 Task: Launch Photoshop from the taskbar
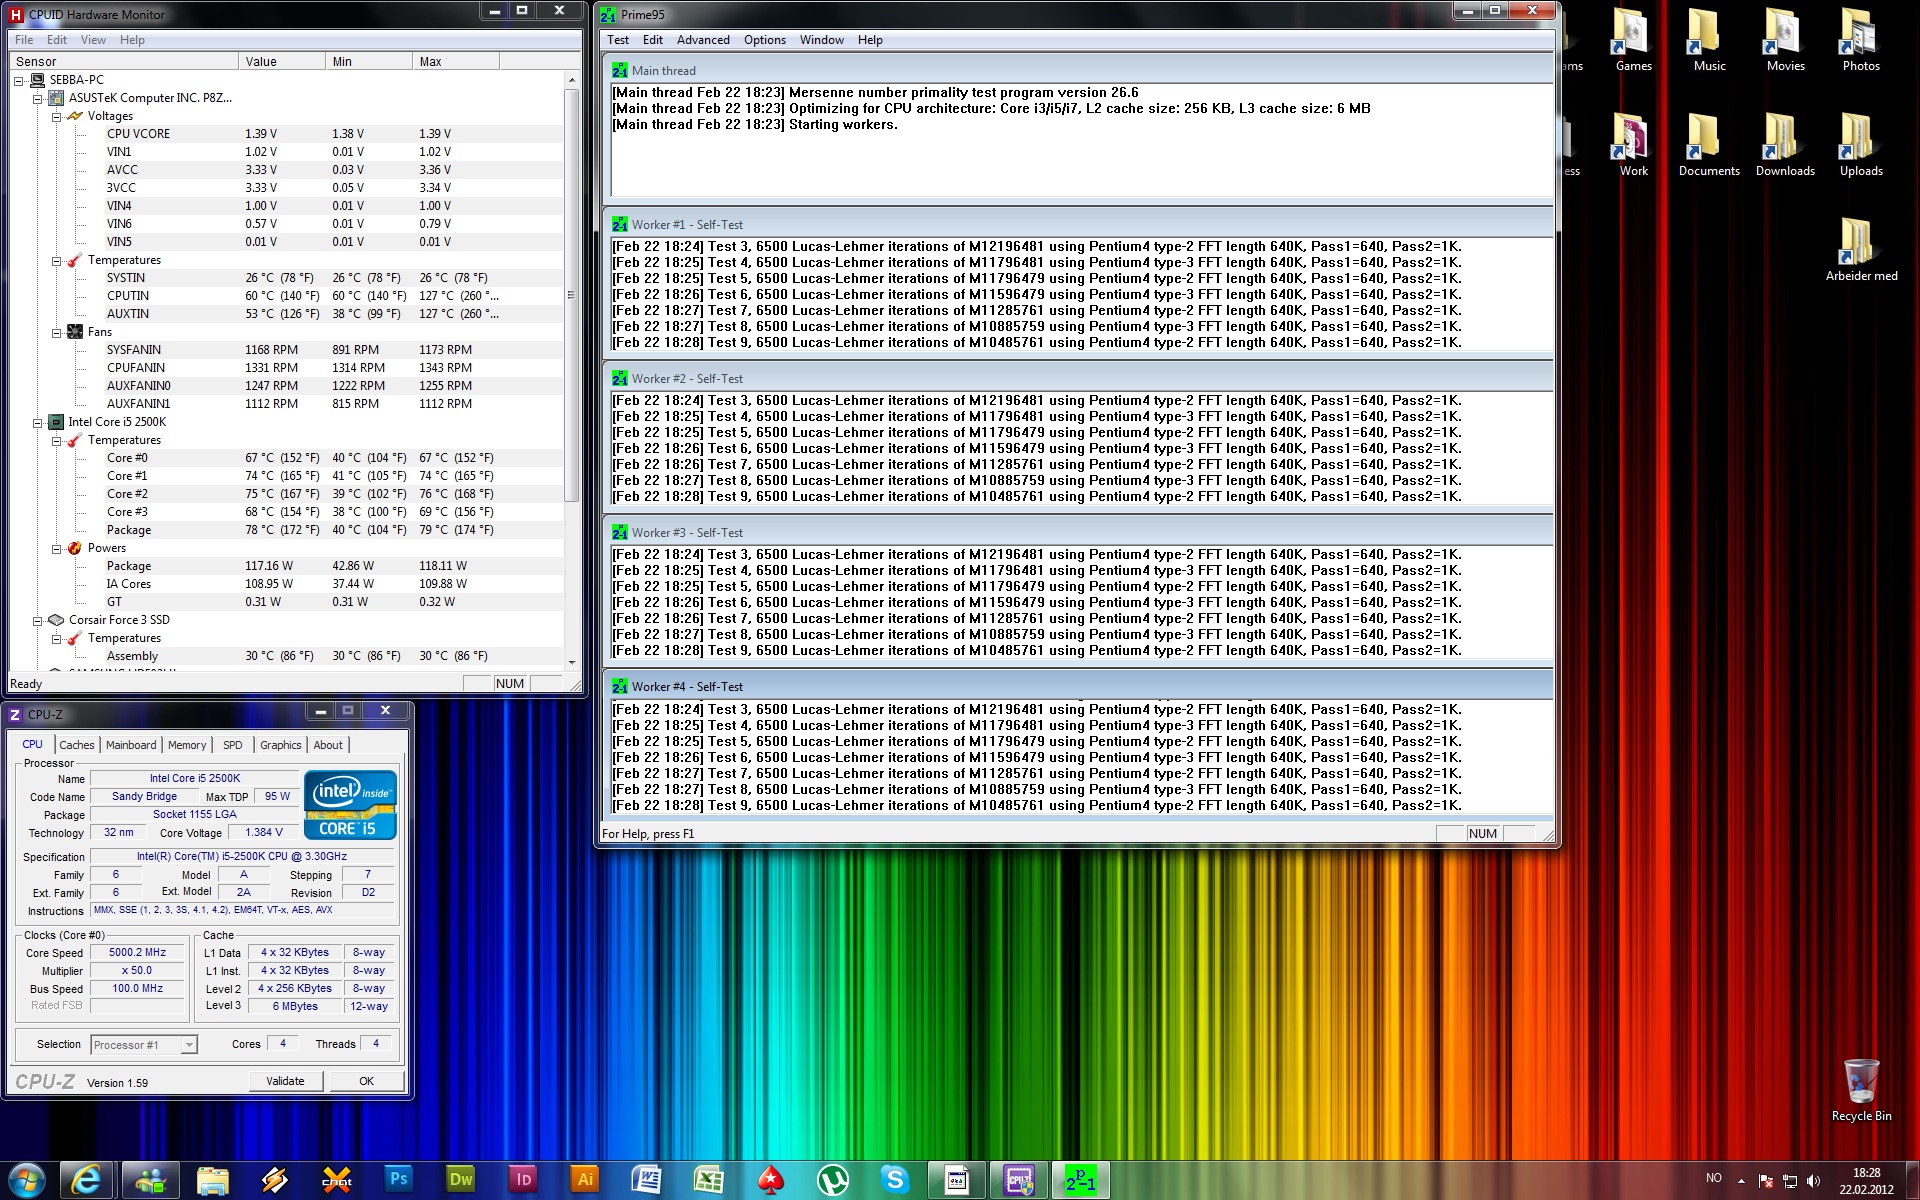(398, 1180)
